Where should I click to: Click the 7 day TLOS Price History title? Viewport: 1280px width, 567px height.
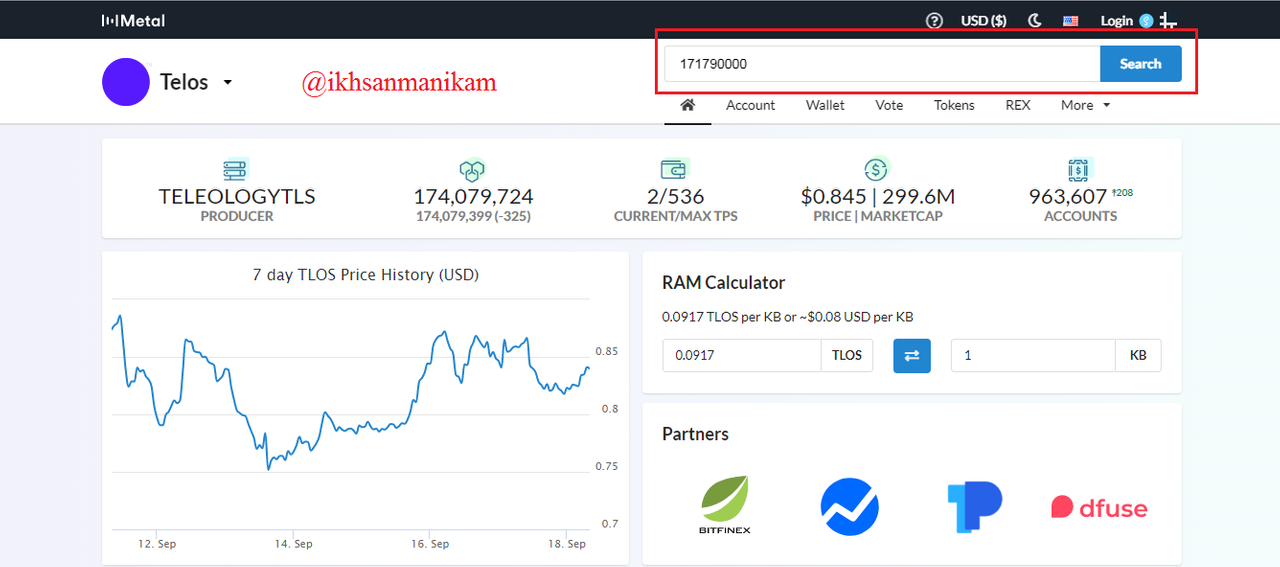pos(366,274)
